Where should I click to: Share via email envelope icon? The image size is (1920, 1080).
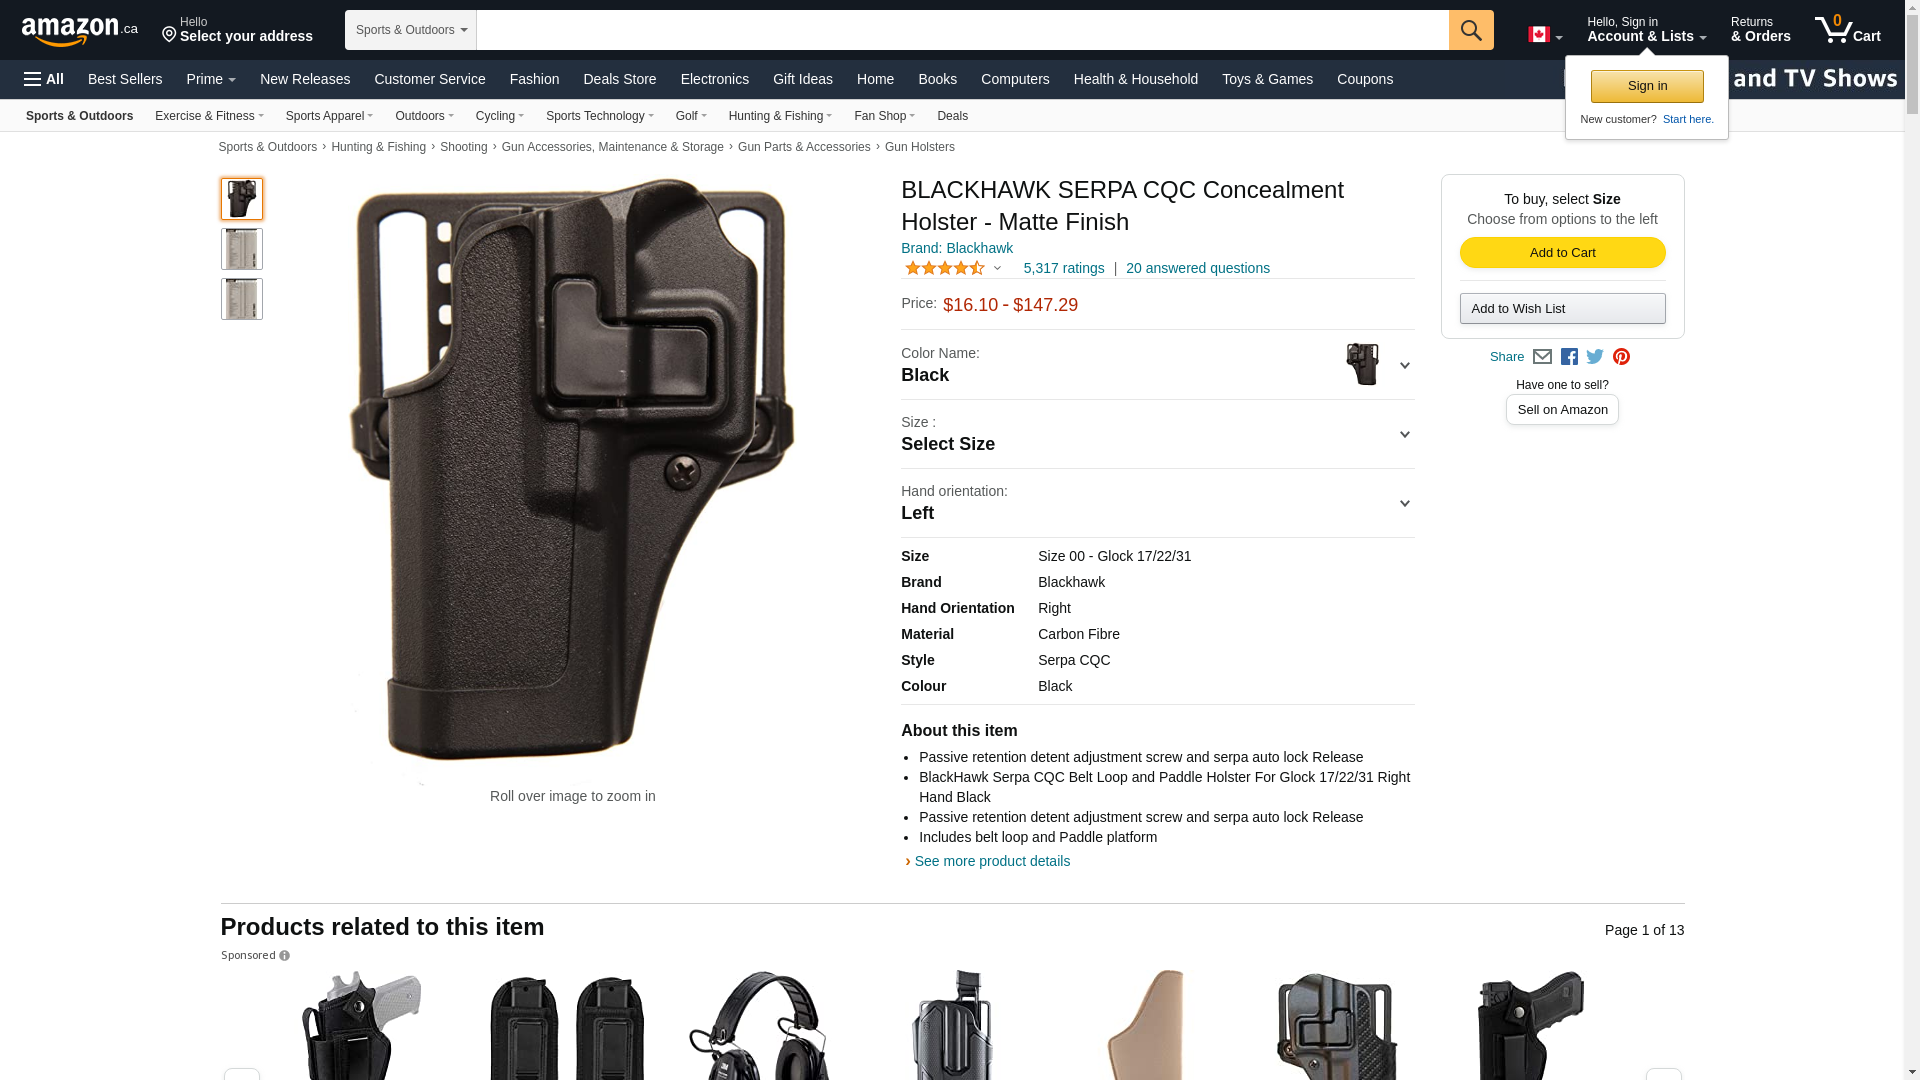point(1542,357)
